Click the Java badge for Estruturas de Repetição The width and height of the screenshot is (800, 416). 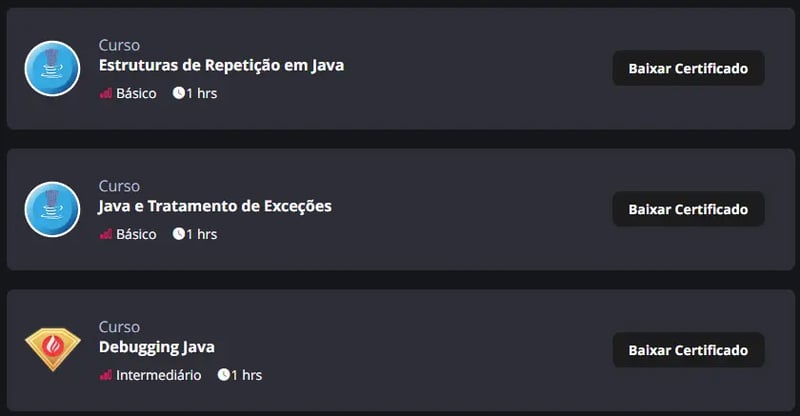point(52,68)
